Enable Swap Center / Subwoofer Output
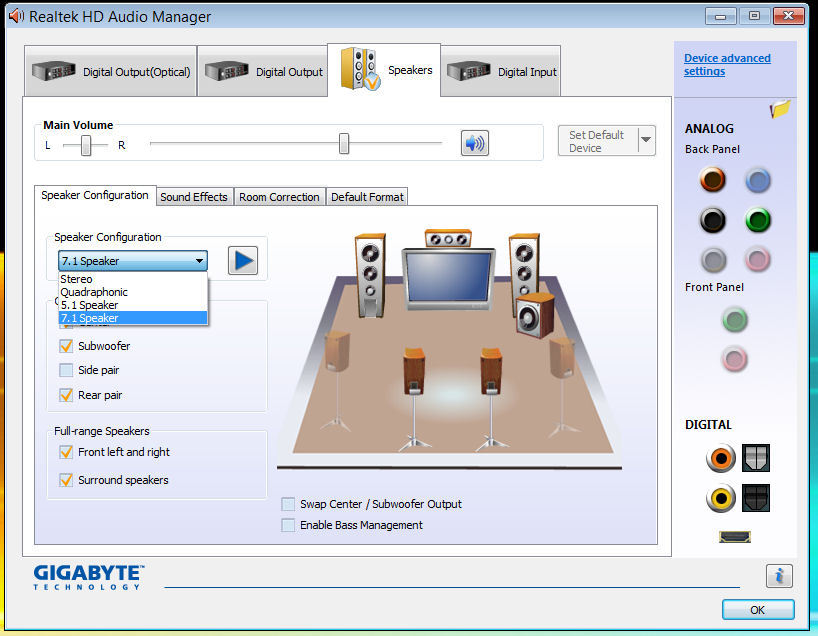This screenshot has height=636, width=818. 288,504
